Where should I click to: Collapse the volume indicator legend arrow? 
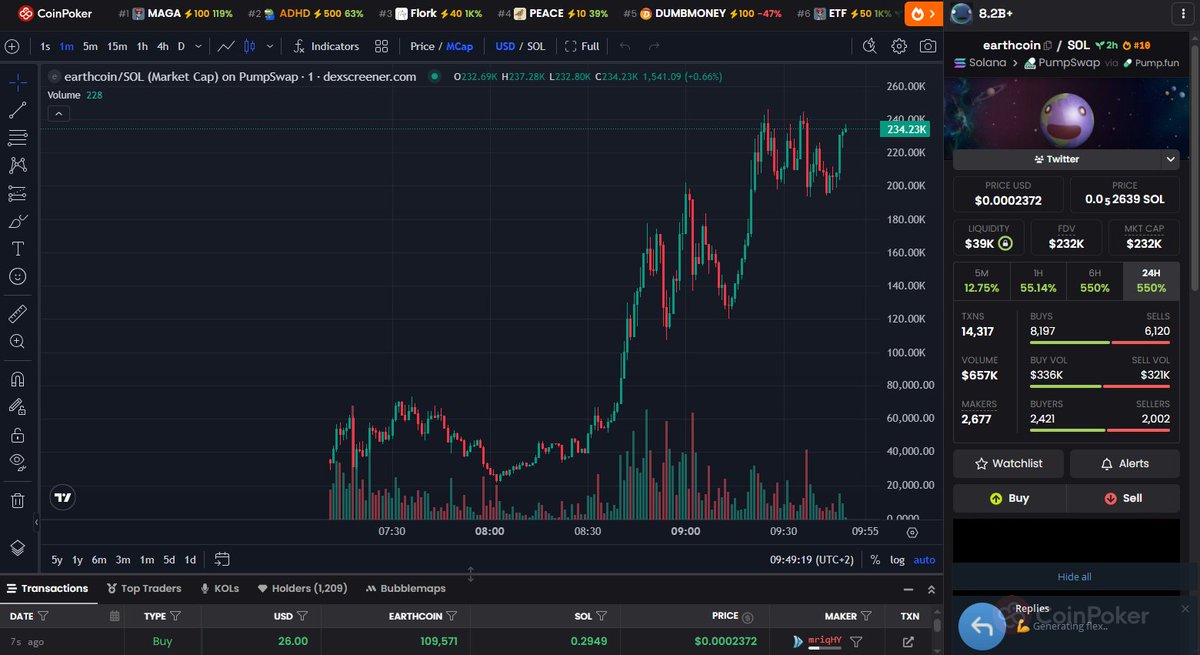pyautogui.click(x=58, y=114)
